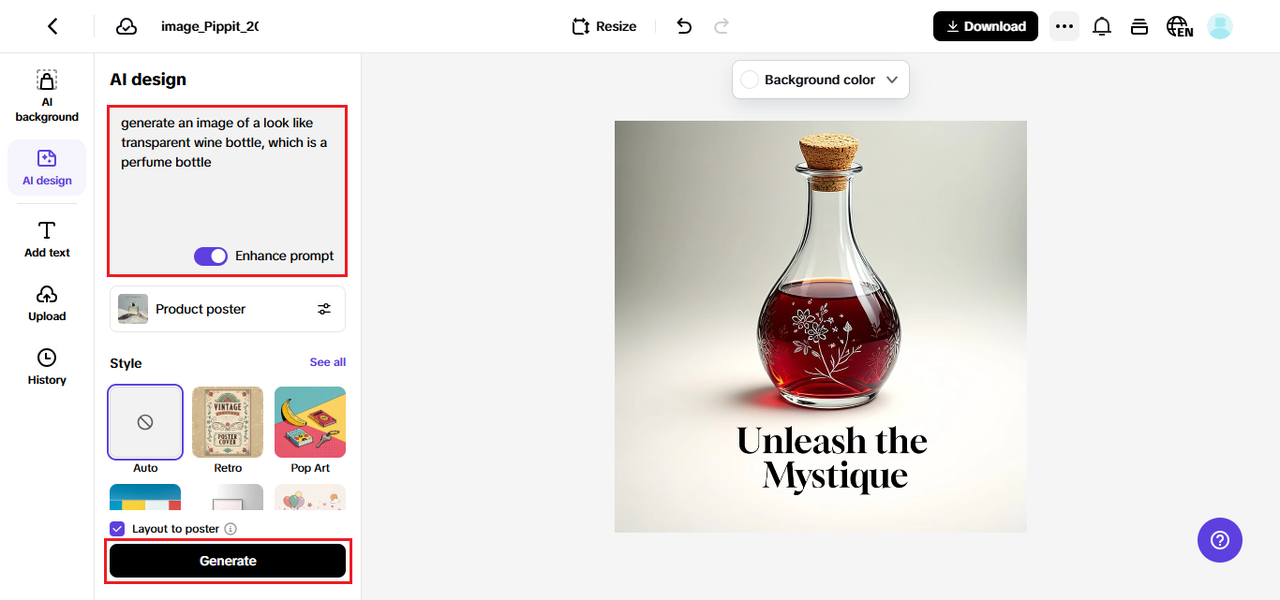Uncheck Layout to poster checkbox
This screenshot has width=1280, height=600.
(118, 529)
